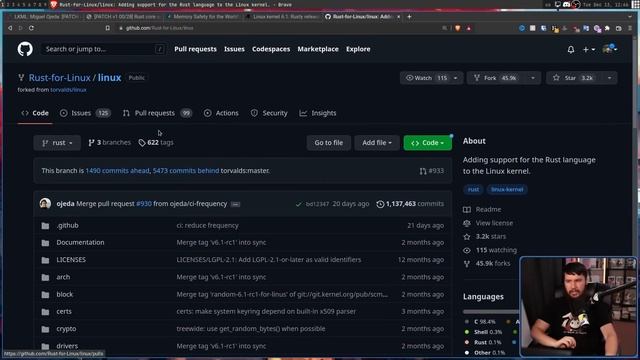
Task: Expand the Fork options dropdown arrow
Action: pyautogui.click(x=533, y=78)
